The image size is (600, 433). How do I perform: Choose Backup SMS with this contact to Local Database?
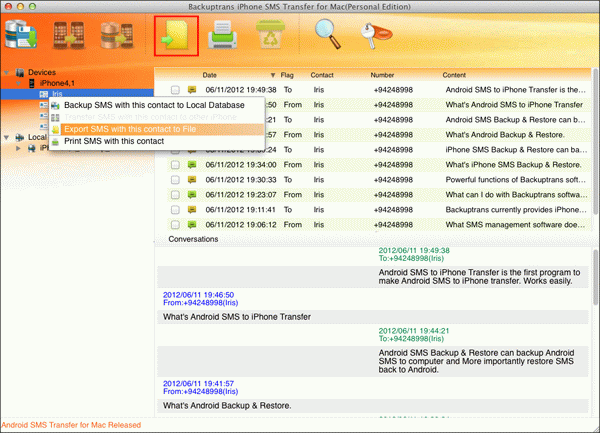click(x=157, y=105)
